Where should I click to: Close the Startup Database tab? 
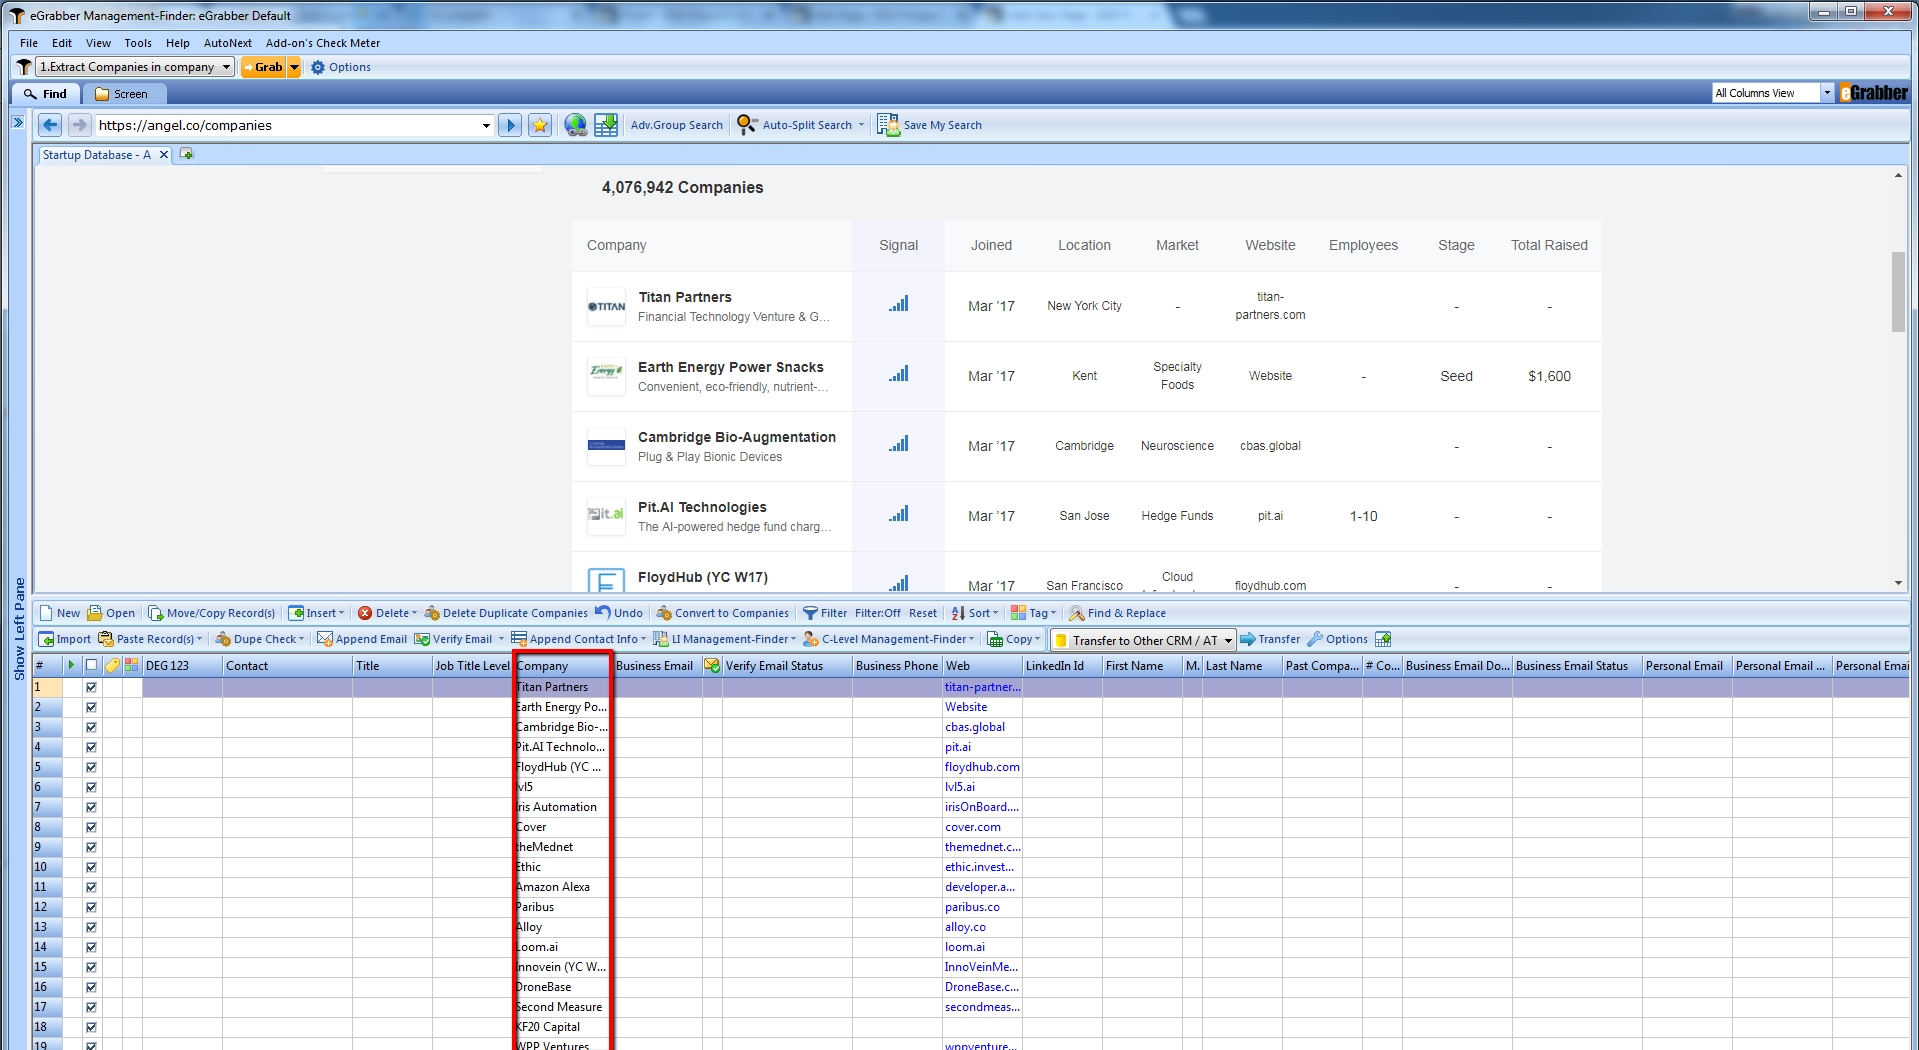pos(164,155)
